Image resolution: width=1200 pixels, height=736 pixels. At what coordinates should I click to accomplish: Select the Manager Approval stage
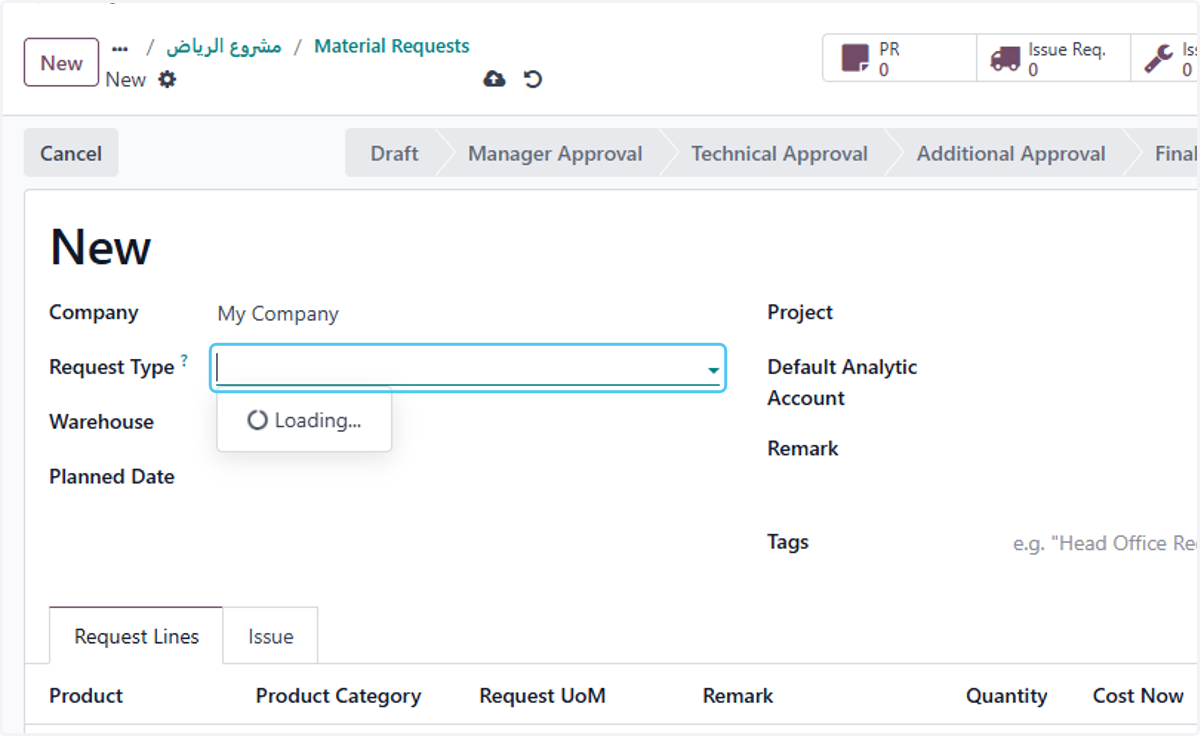click(555, 153)
